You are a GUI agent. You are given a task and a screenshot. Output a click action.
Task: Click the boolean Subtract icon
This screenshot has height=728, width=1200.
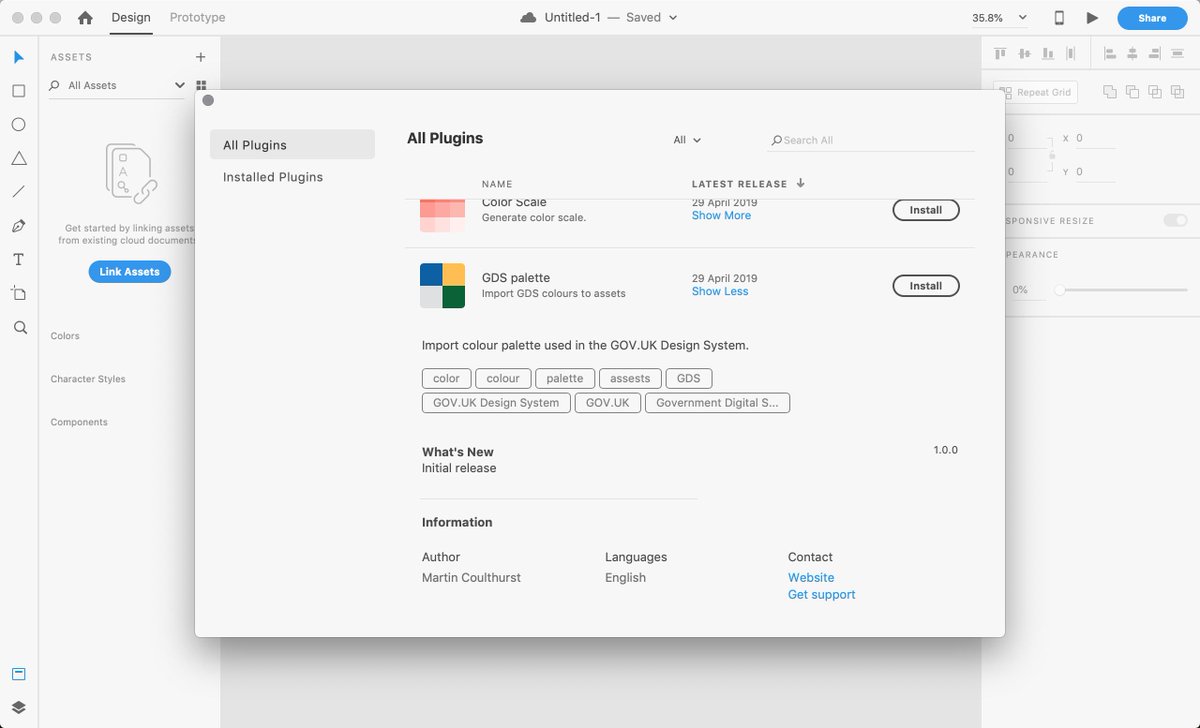click(x=1132, y=92)
